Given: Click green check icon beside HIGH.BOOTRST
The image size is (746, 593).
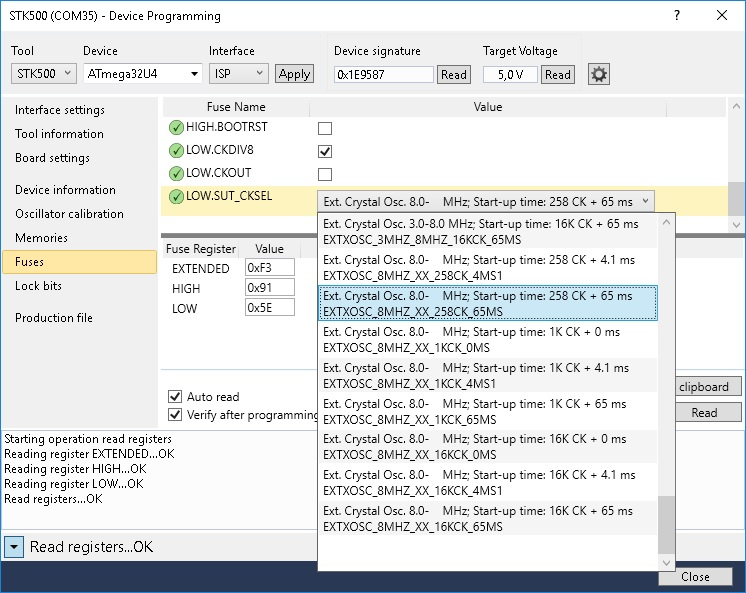Looking at the screenshot, I should point(176,128).
